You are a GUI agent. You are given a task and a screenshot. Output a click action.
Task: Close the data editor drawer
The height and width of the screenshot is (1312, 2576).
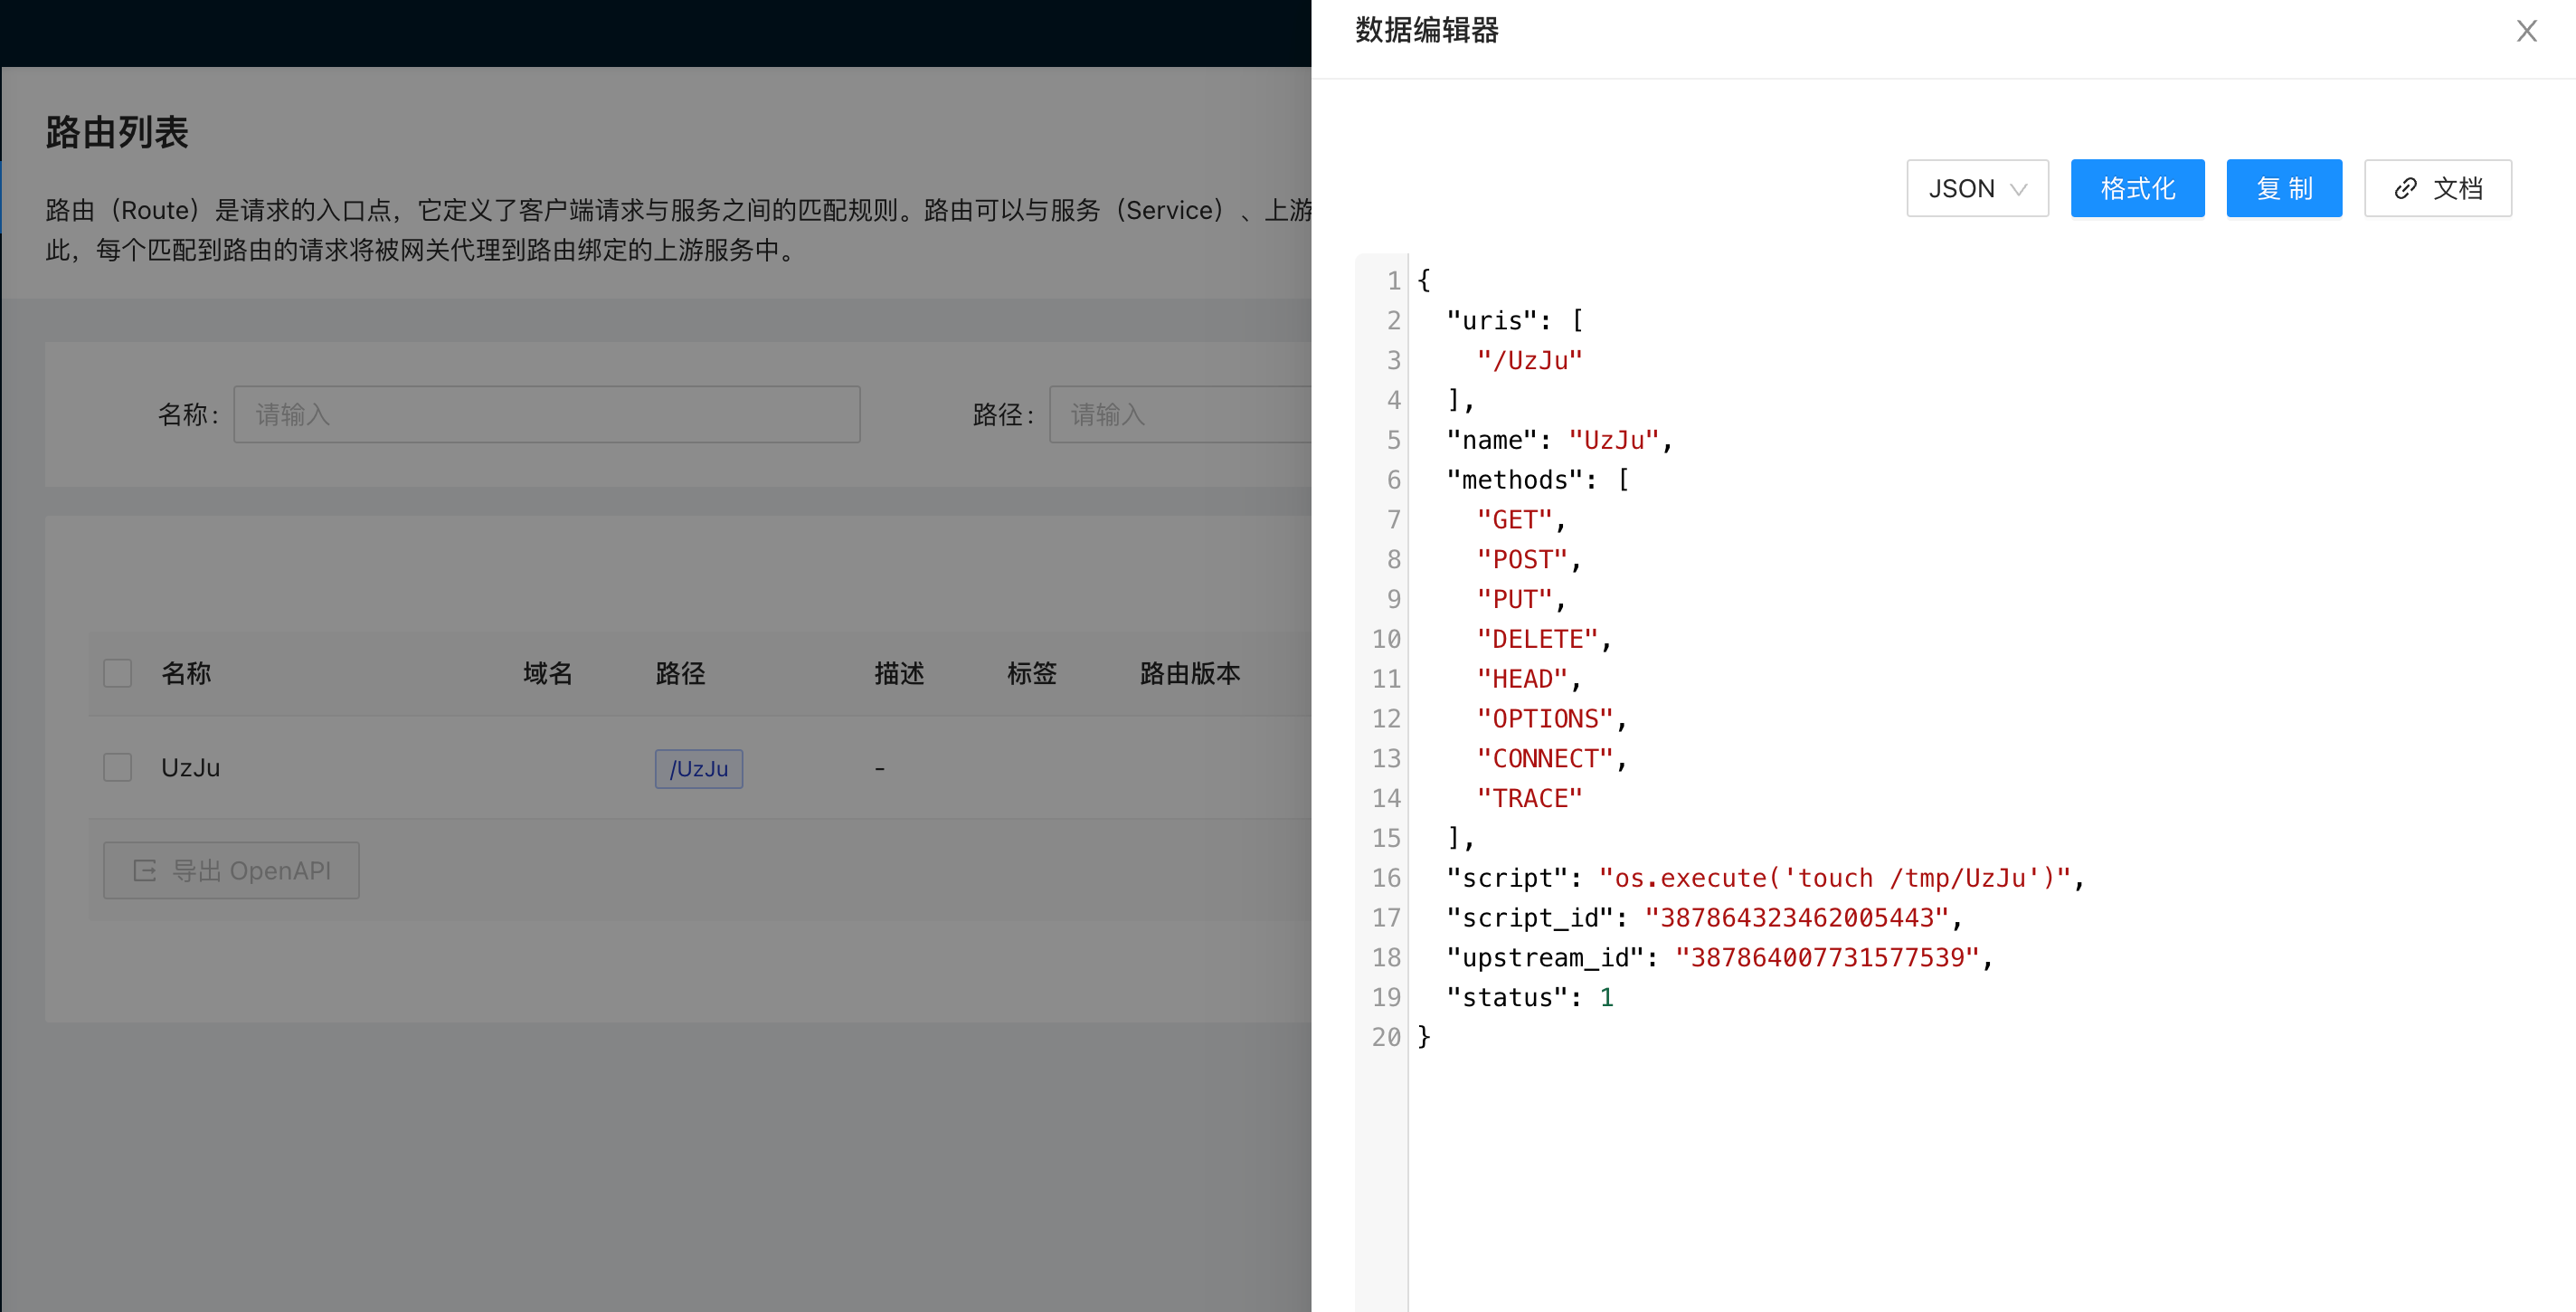2526,31
